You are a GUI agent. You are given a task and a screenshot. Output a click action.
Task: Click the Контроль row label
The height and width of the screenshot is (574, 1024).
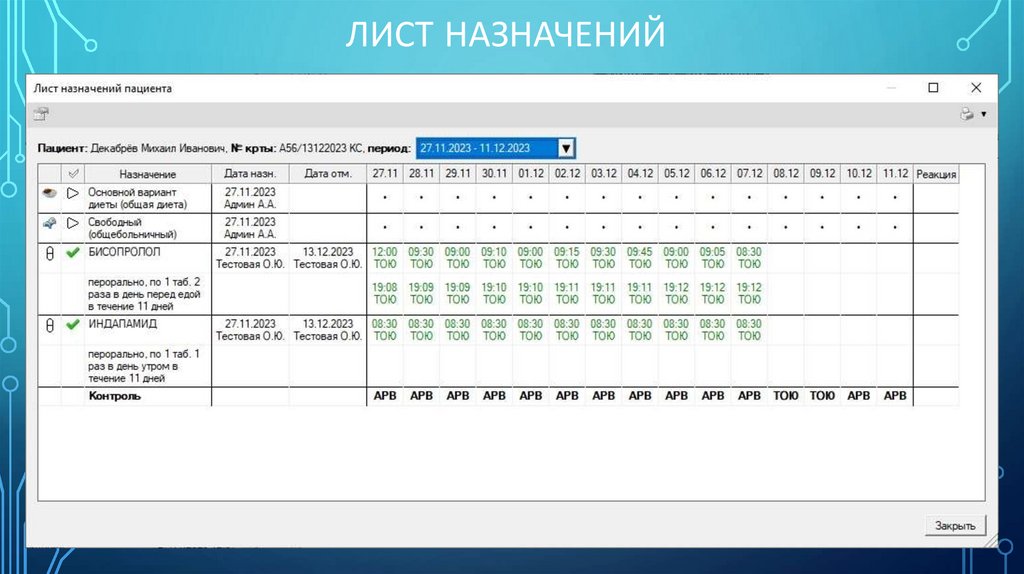(114, 396)
